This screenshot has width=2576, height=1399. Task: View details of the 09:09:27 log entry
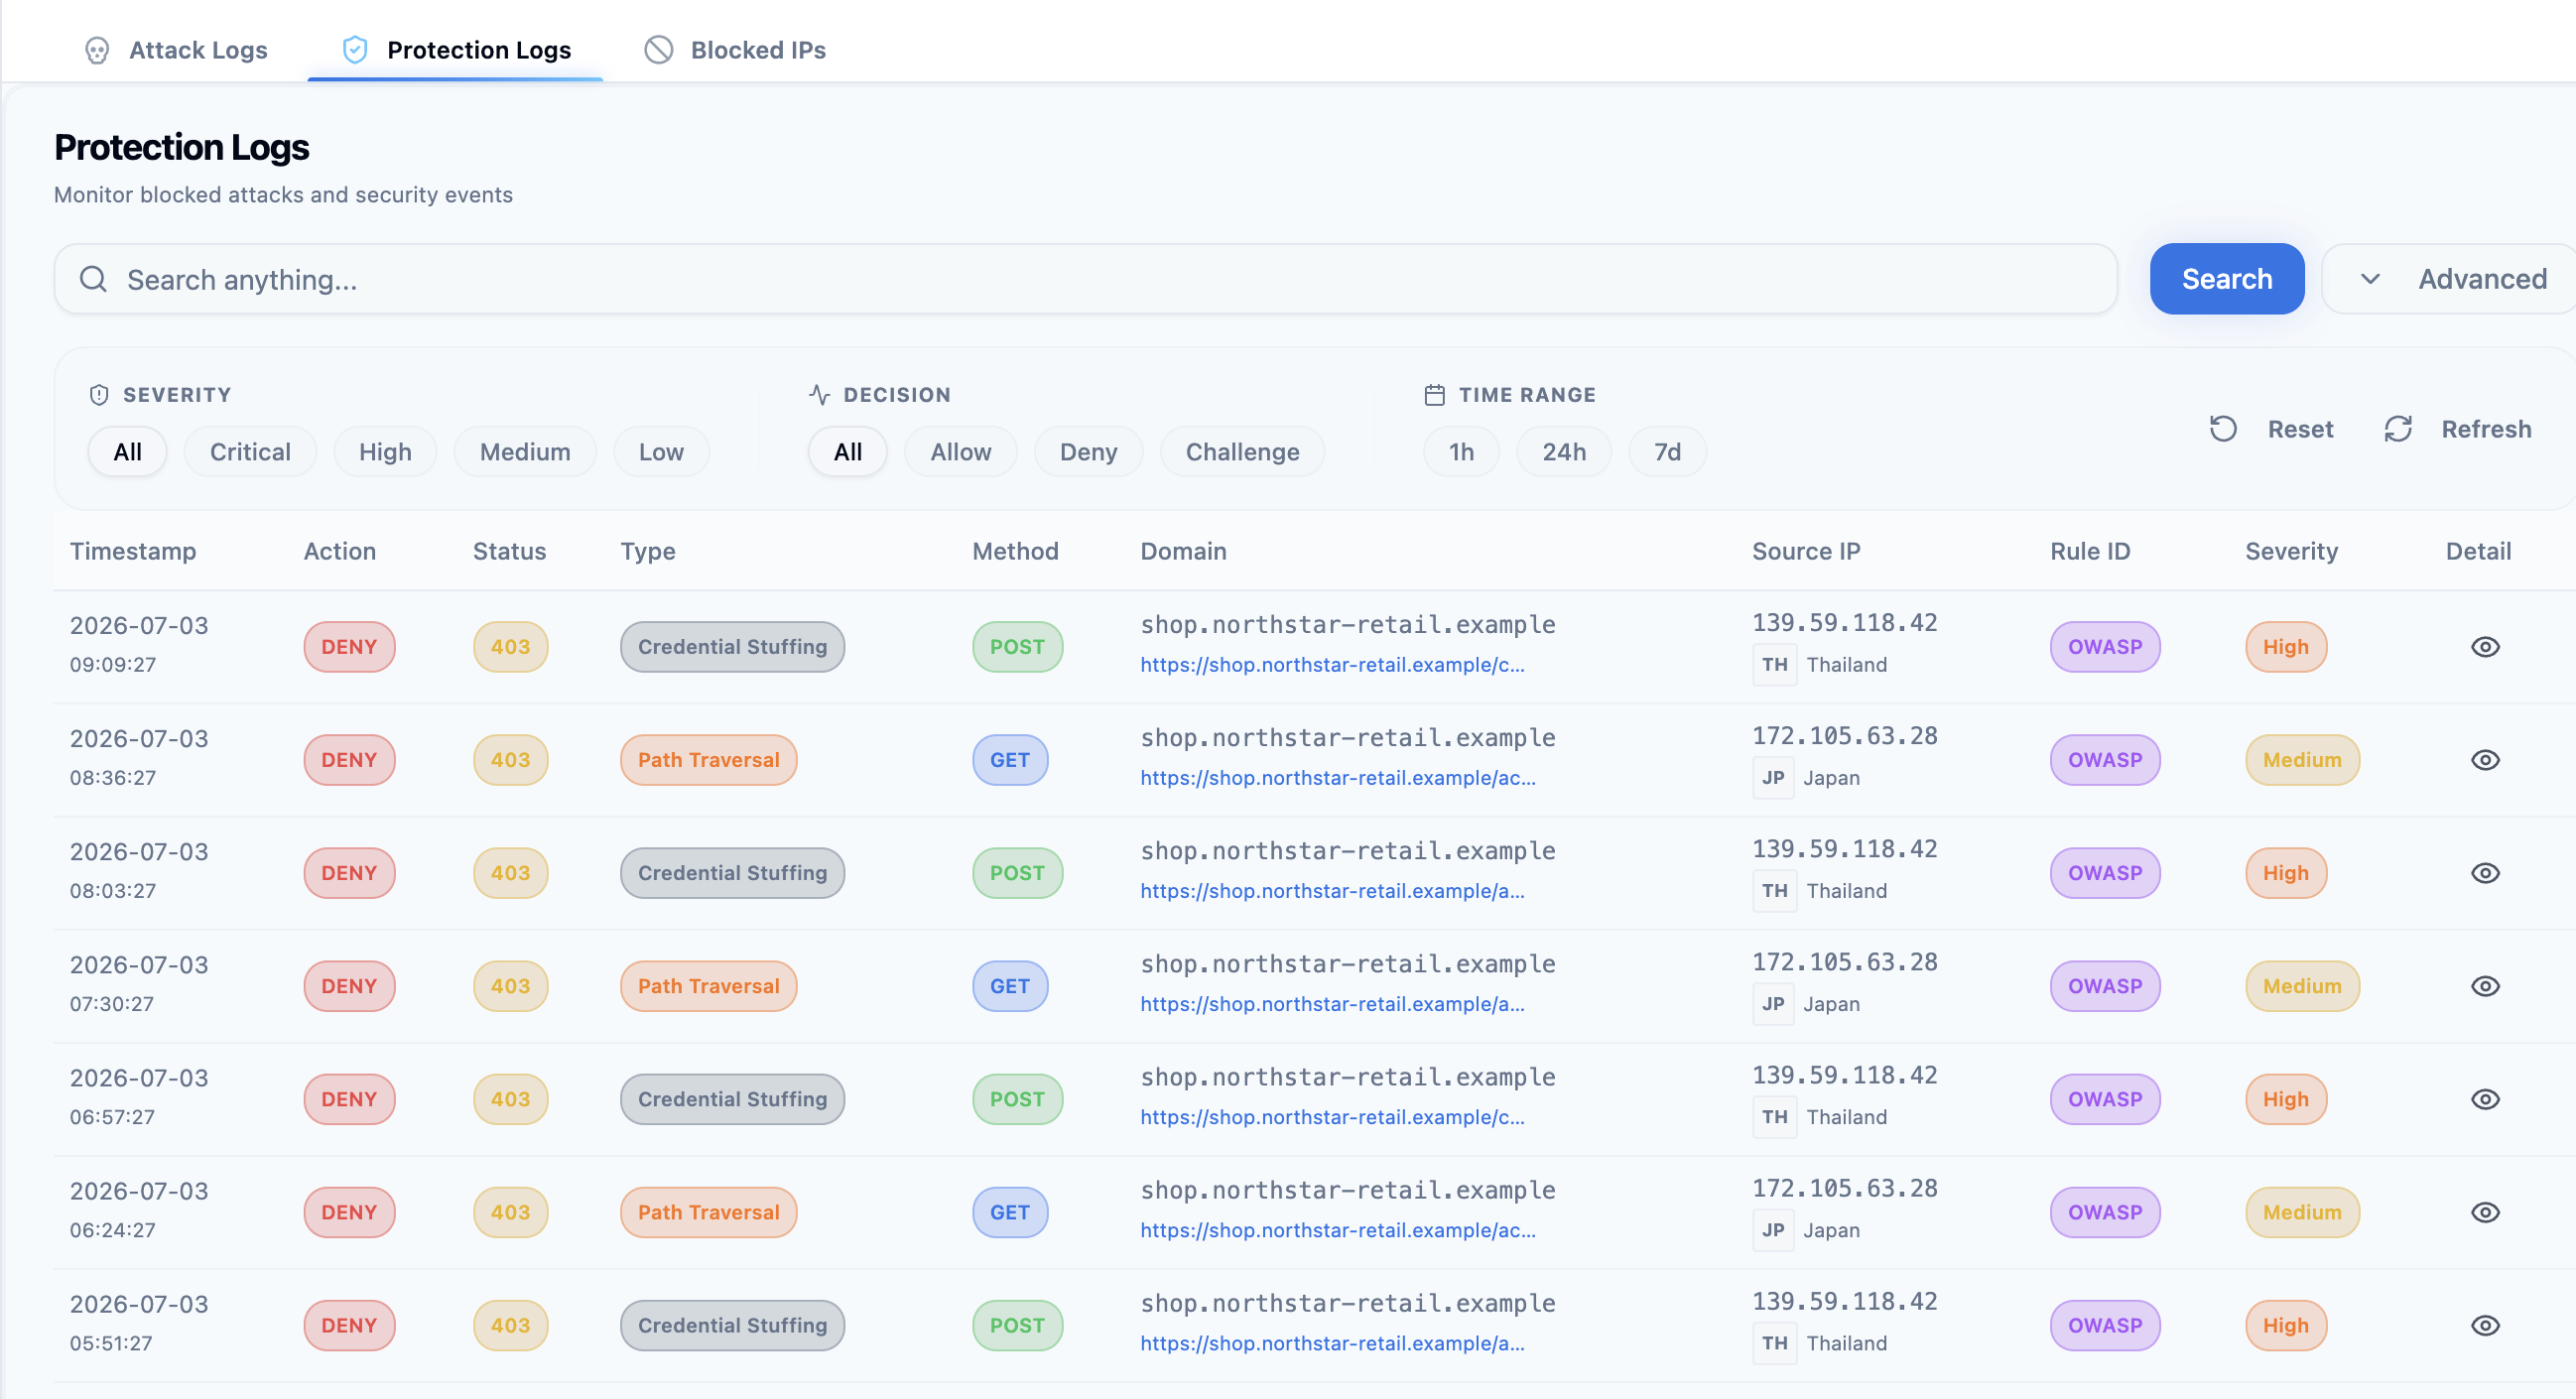(2485, 647)
